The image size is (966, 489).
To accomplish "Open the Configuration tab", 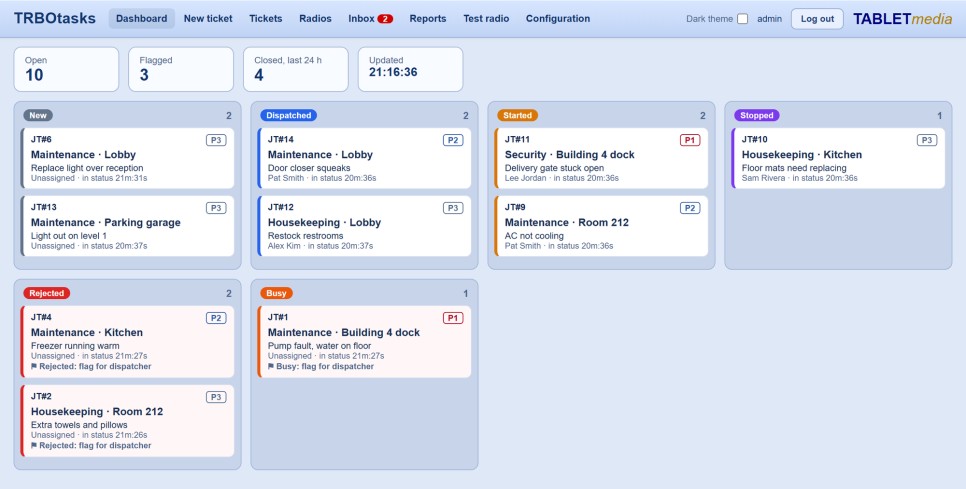I will [x=558, y=18].
